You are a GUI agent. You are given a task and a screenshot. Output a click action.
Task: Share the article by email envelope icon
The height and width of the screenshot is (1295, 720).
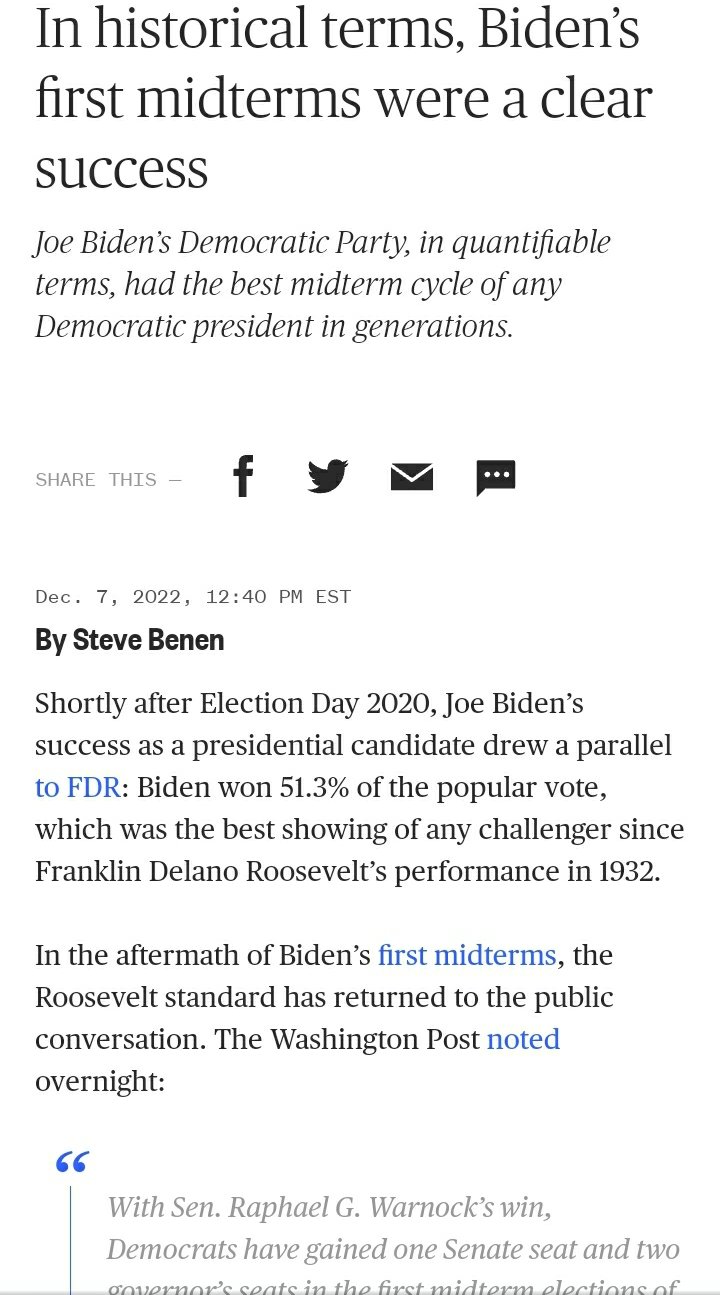[x=412, y=477]
